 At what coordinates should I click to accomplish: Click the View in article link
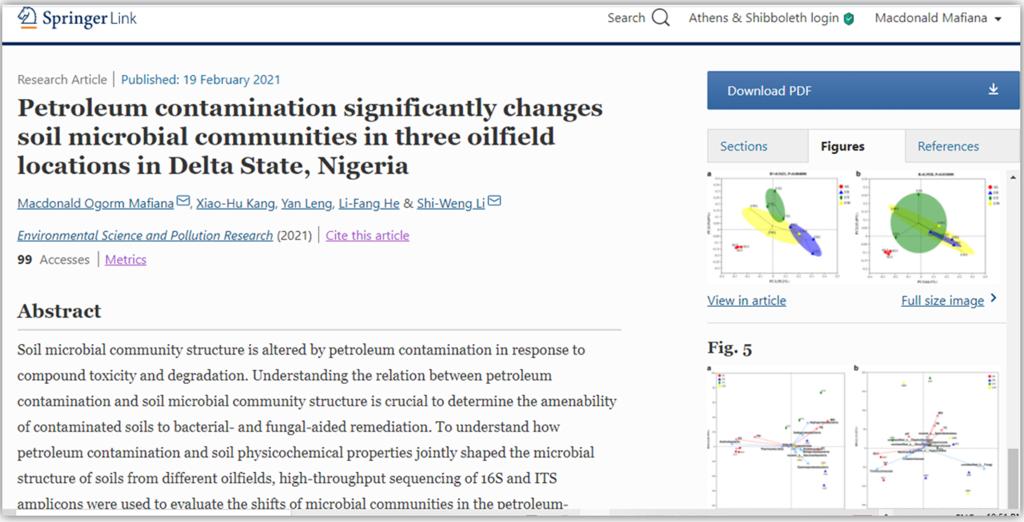click(746, 300)
